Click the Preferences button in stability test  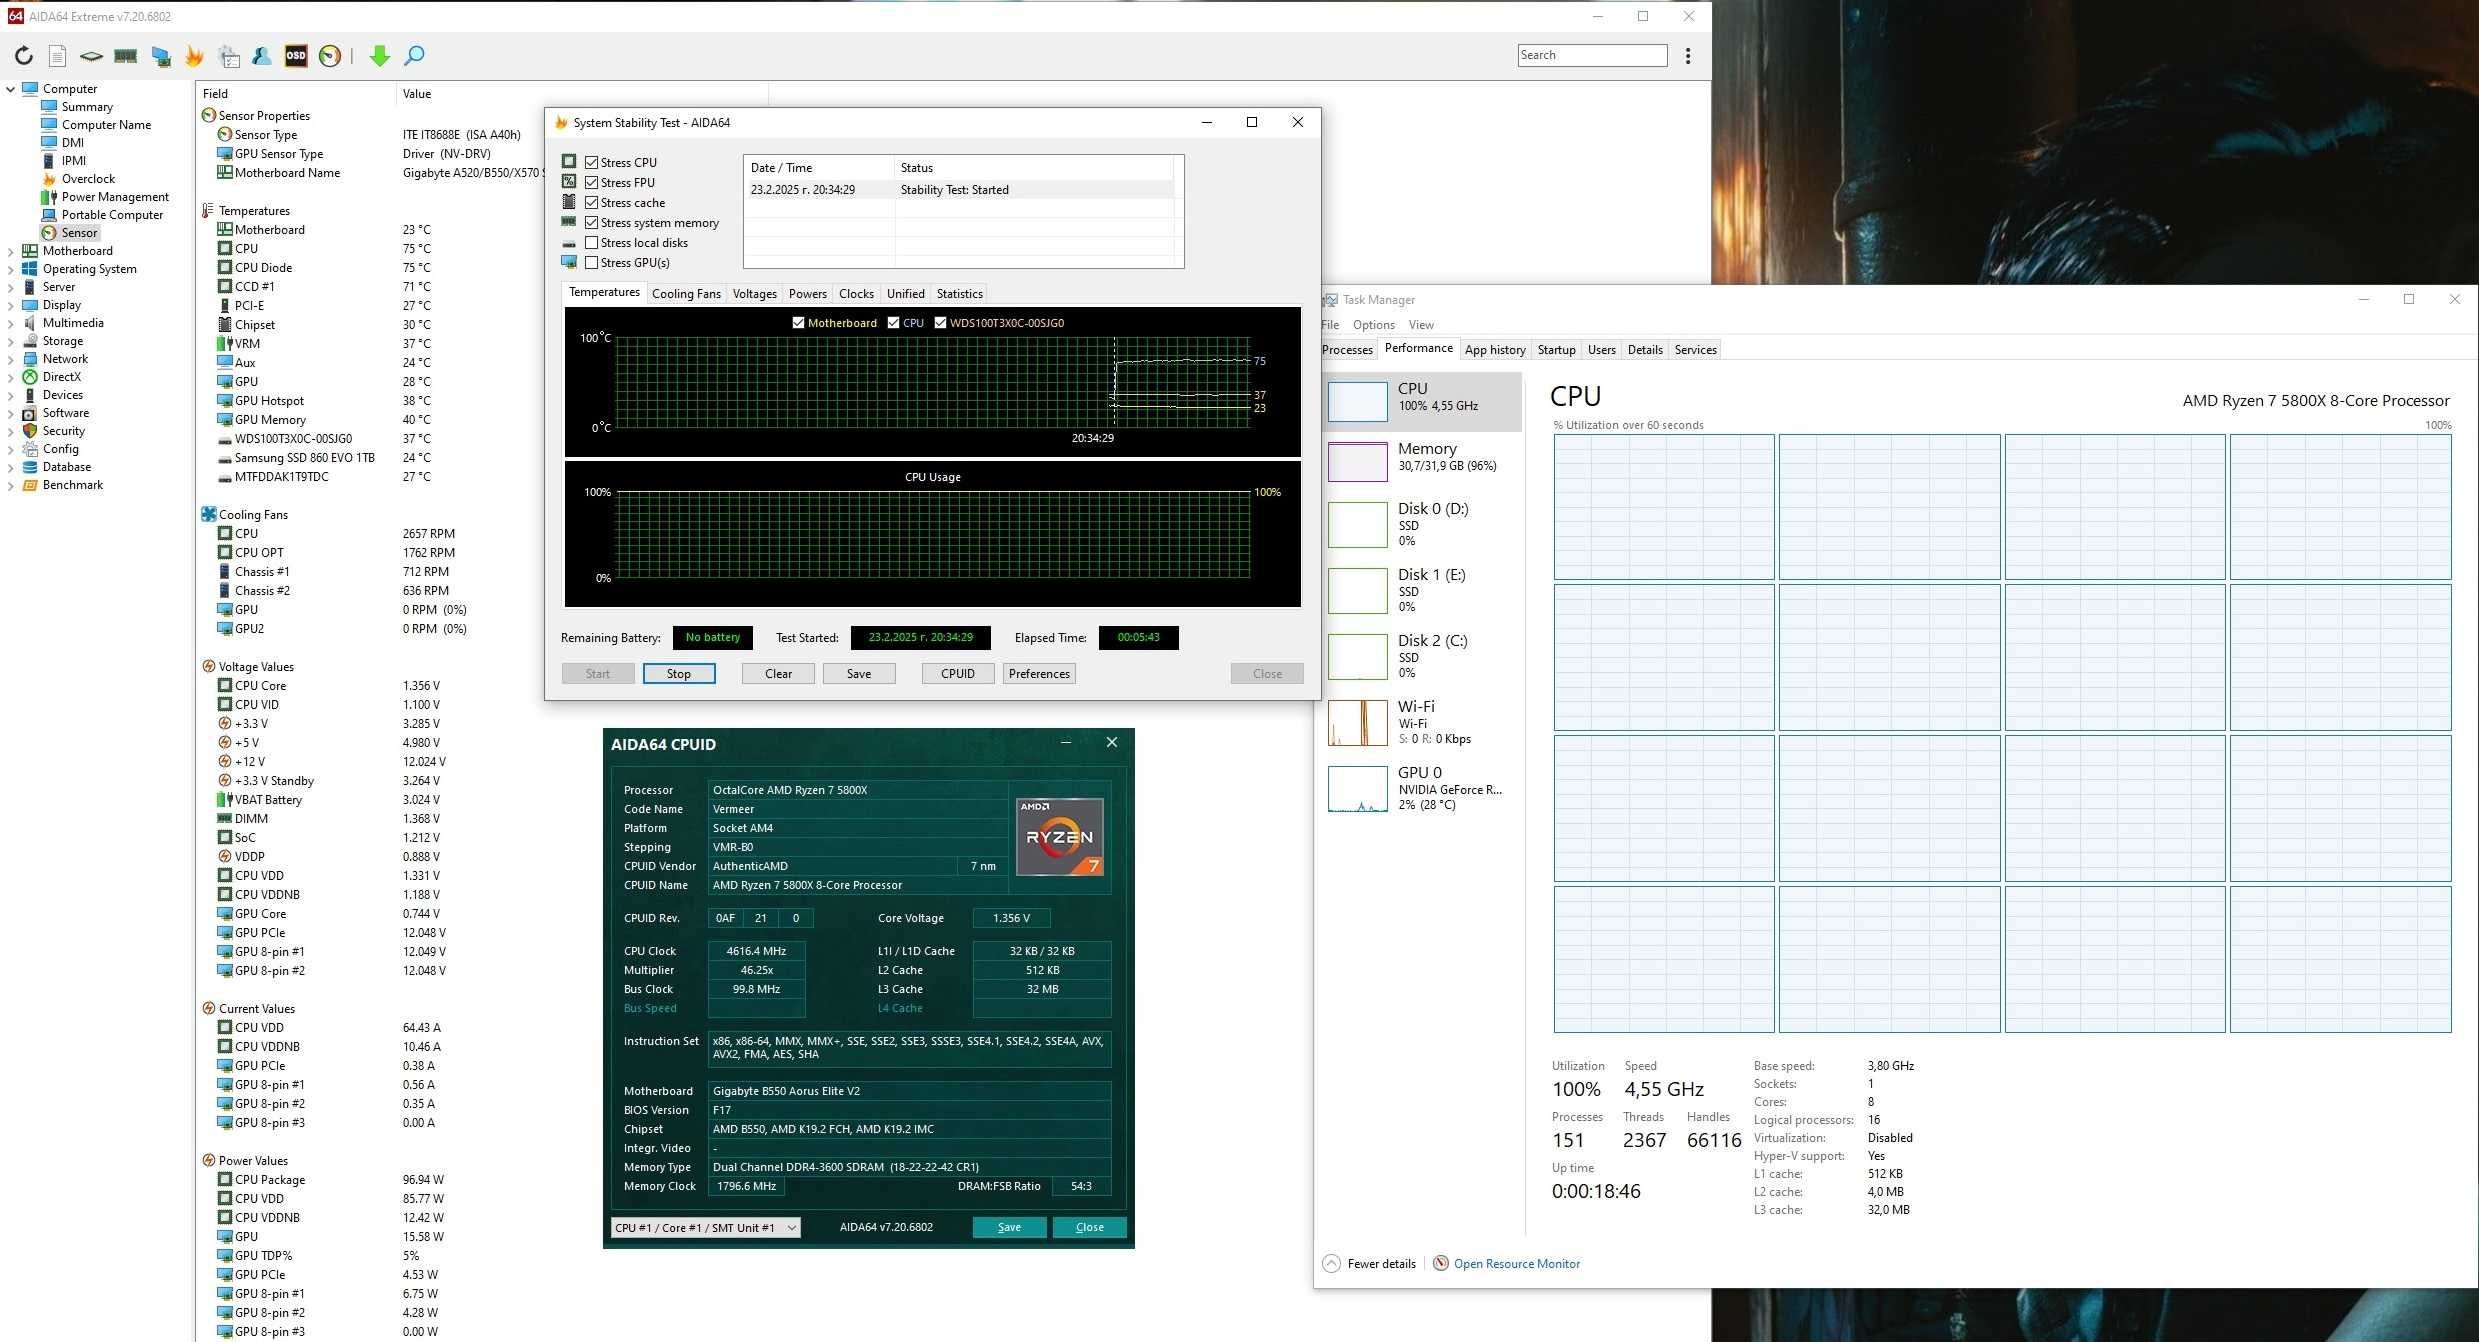[1039, 674]
